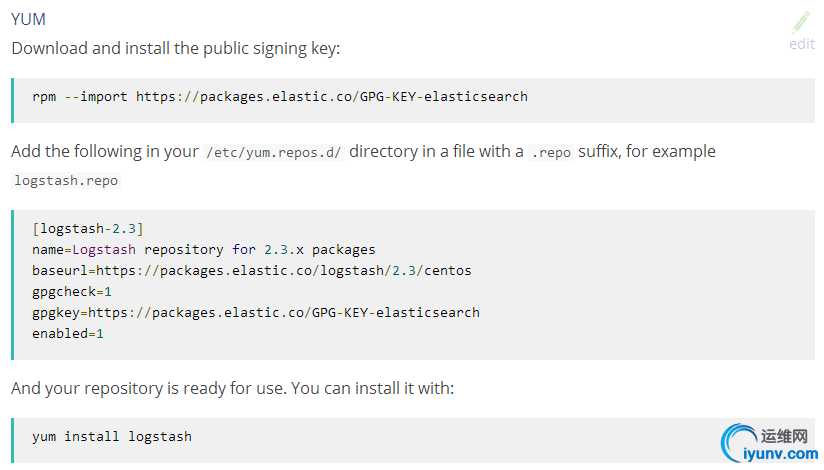824x470 pixels.
Task: Click the name=Logstash repository line
Action: click(203, 249)
